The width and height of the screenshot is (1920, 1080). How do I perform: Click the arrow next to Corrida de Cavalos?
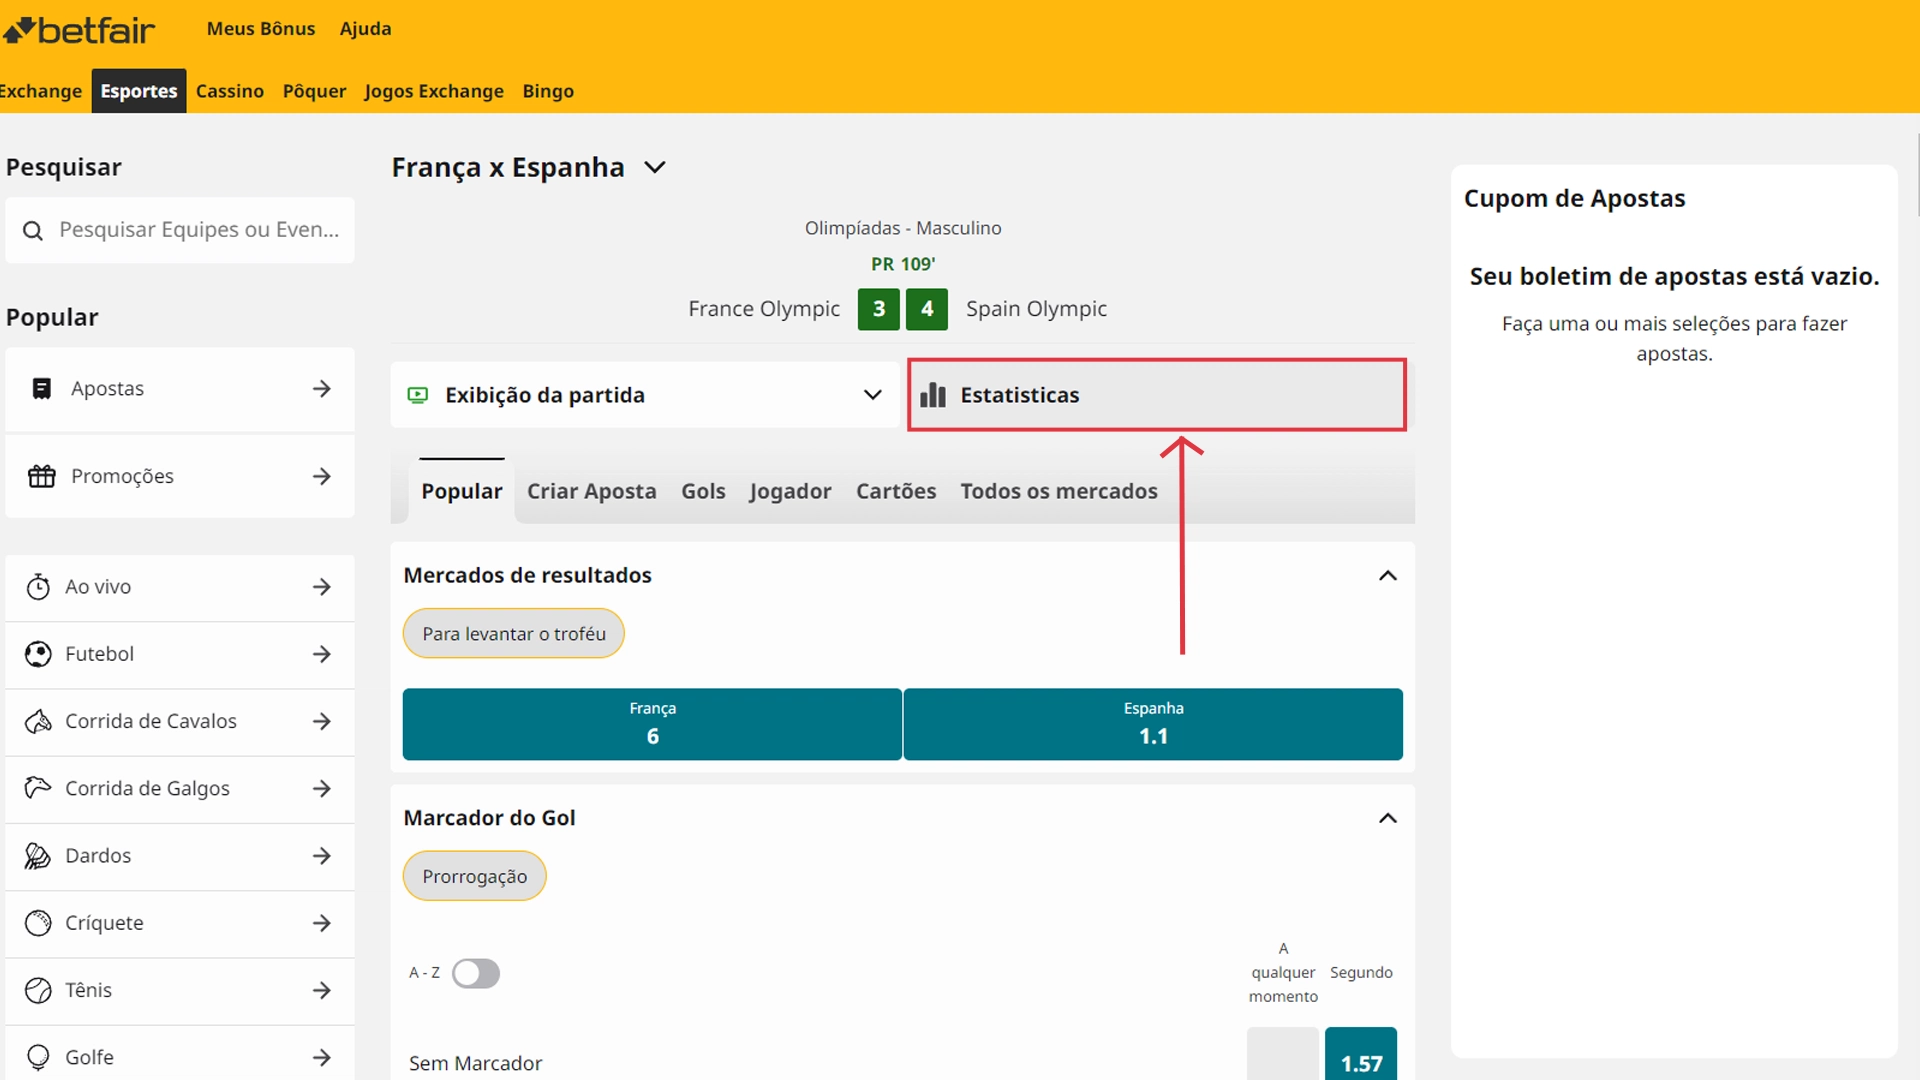[x=321, y=721]
